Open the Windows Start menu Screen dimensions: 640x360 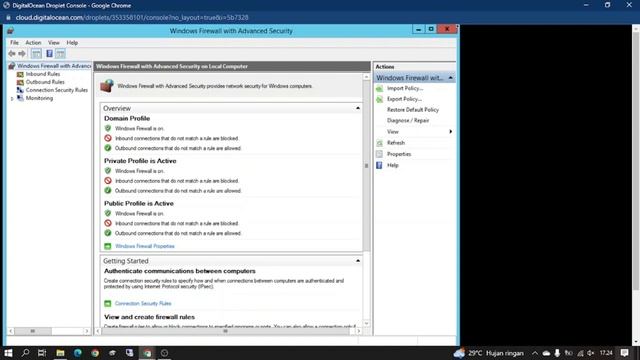8,353
